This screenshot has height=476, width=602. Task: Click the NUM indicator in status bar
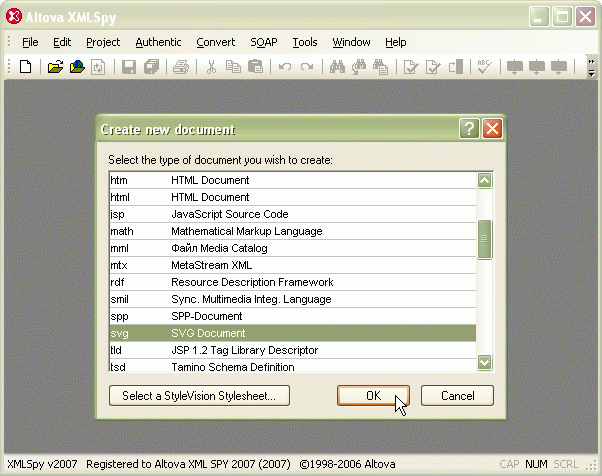[536, 464]
